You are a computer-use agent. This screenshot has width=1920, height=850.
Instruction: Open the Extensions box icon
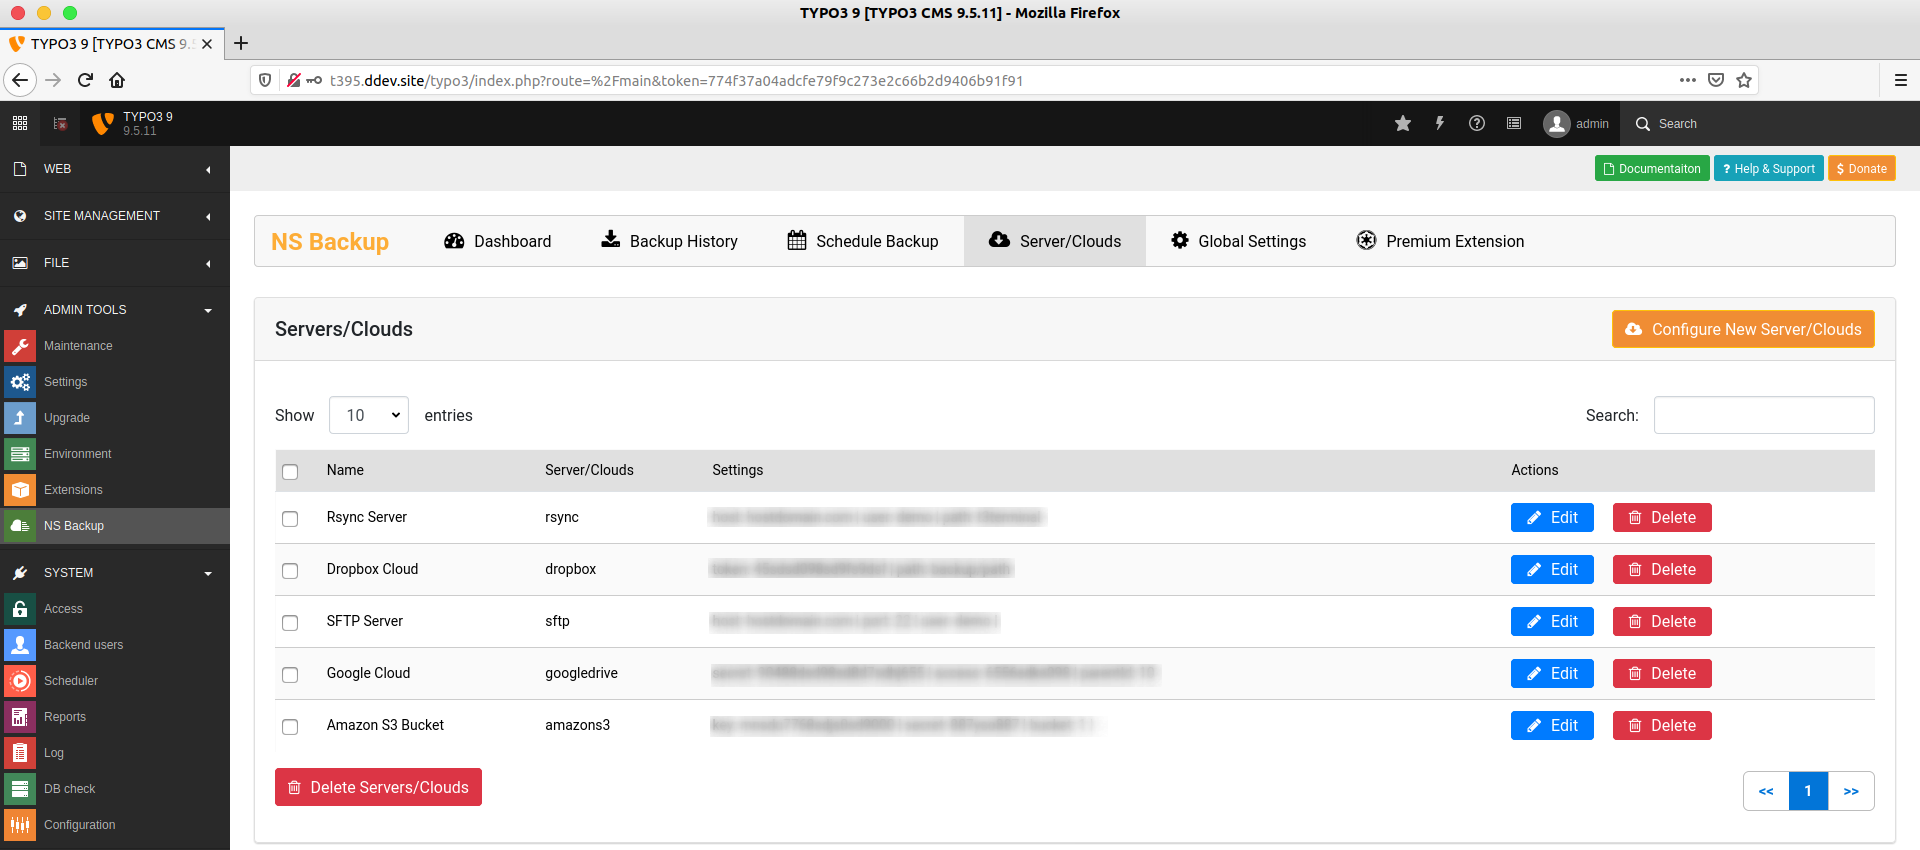20,490
